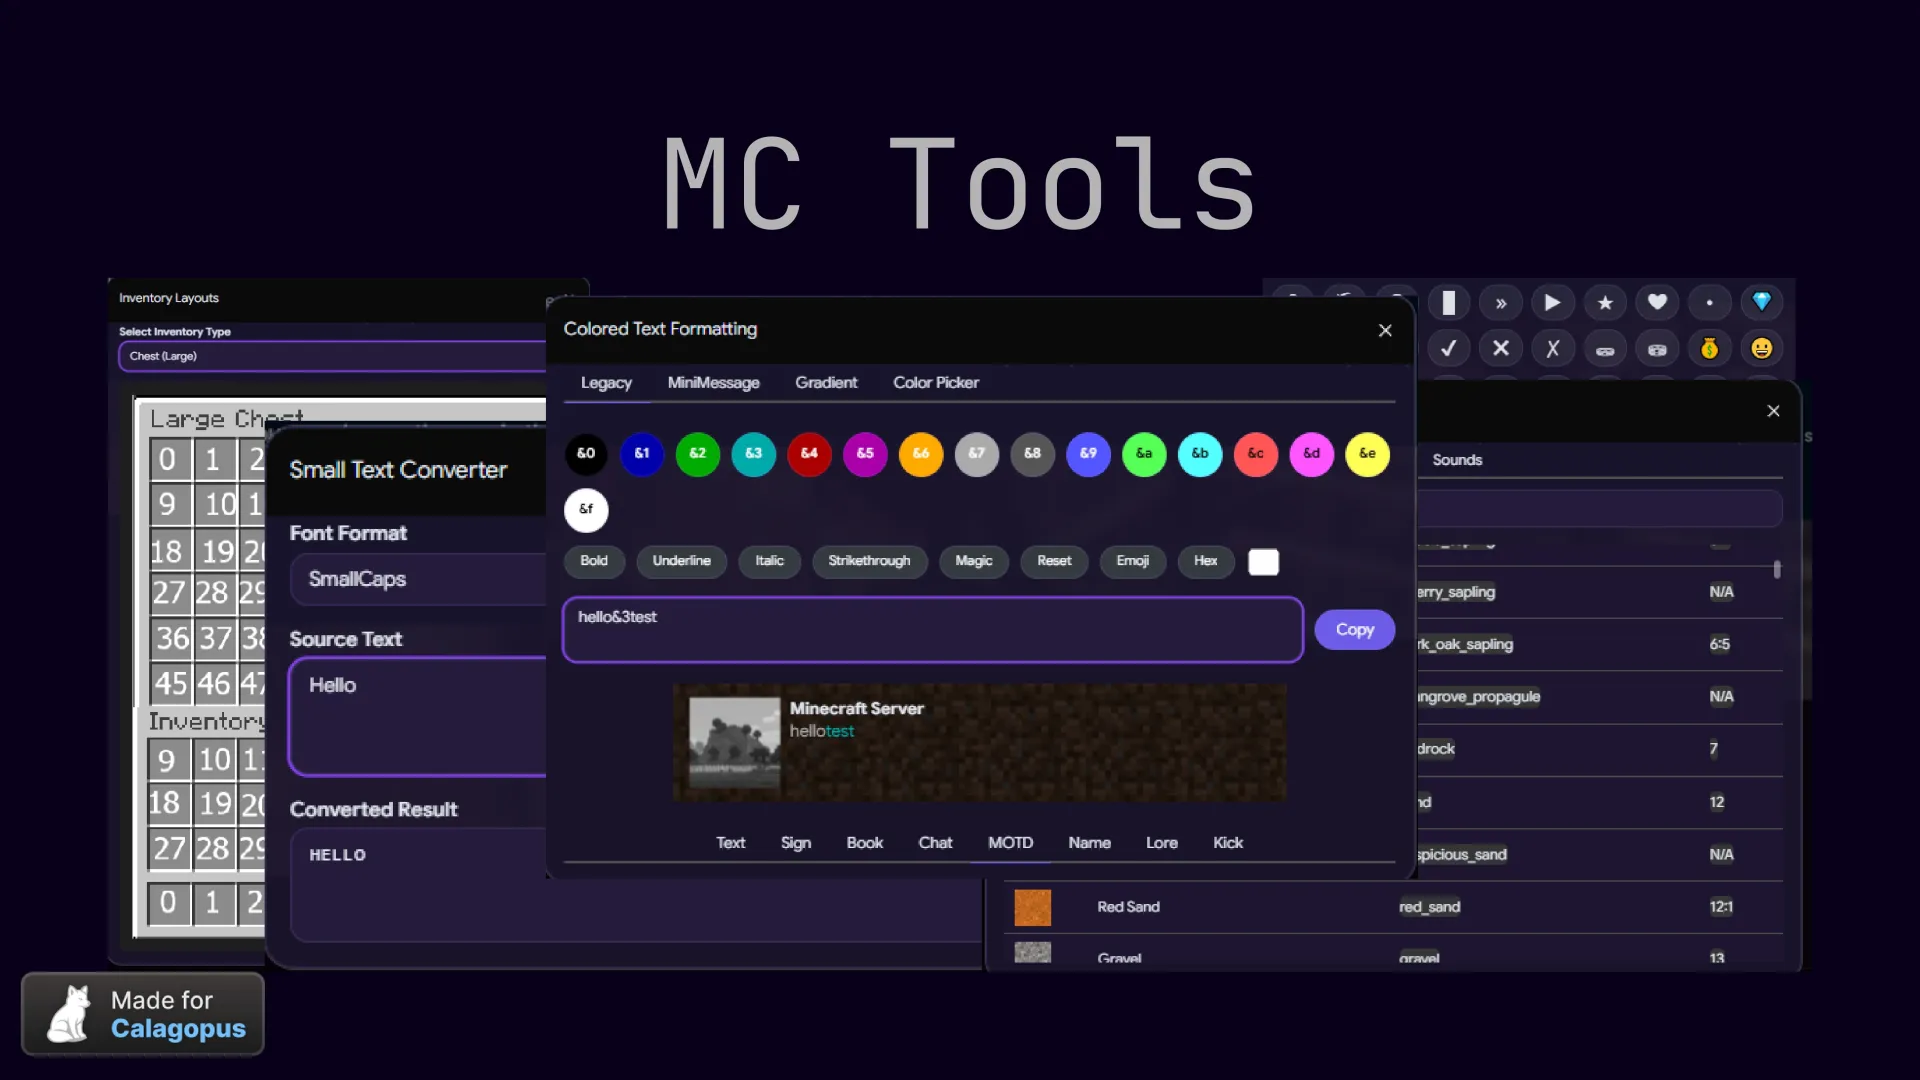Pick the &9 blue color code
This screenshot has width=1920, height=1080.
pos(1088,454)
